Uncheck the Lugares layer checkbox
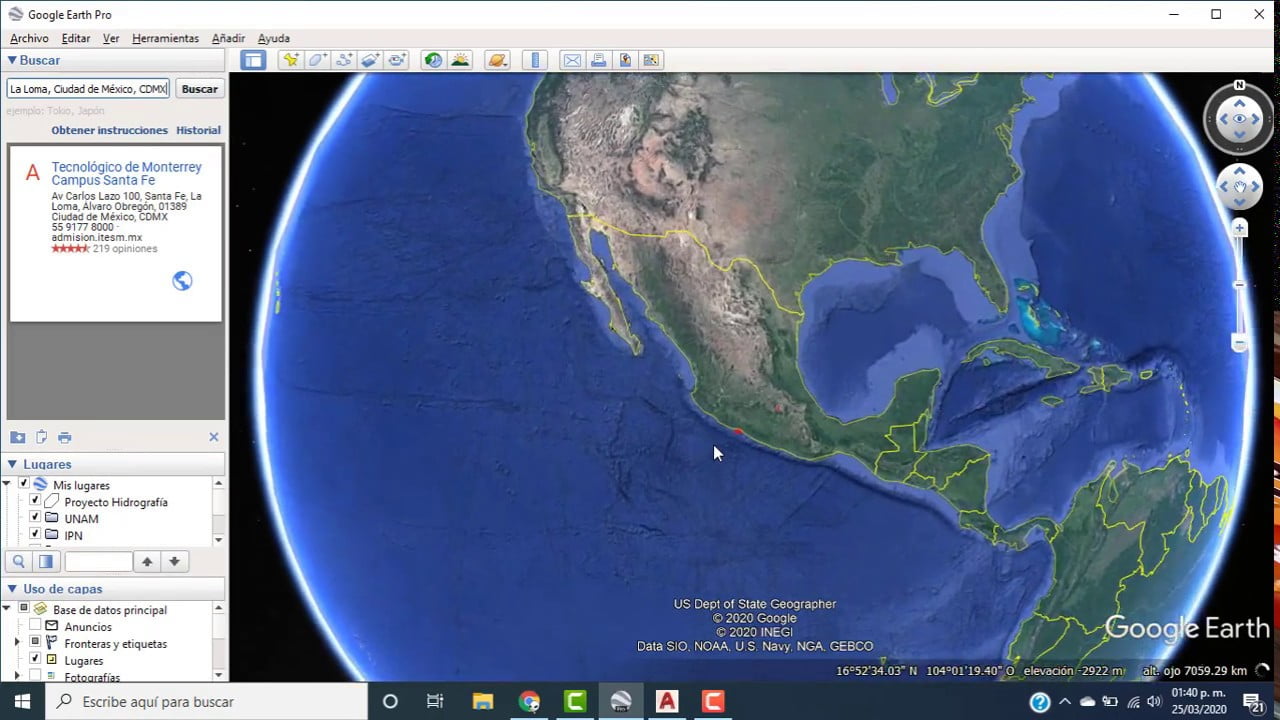The height and width of the screenshot is (720, 1280). tap(35, 660)
